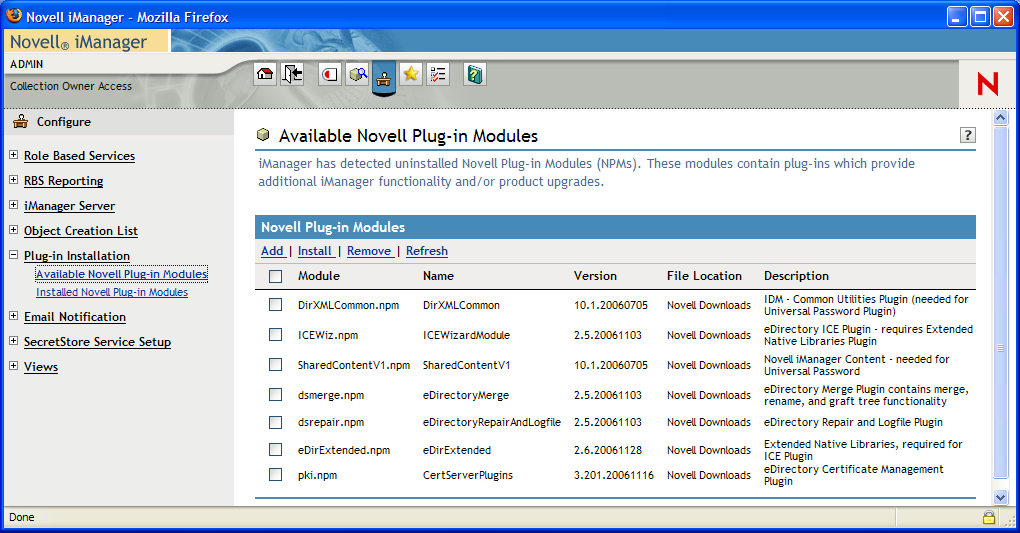1020x533 pixels.
Task: Click the Name column header
Action: pyautogui.click(x=438, y=276)
